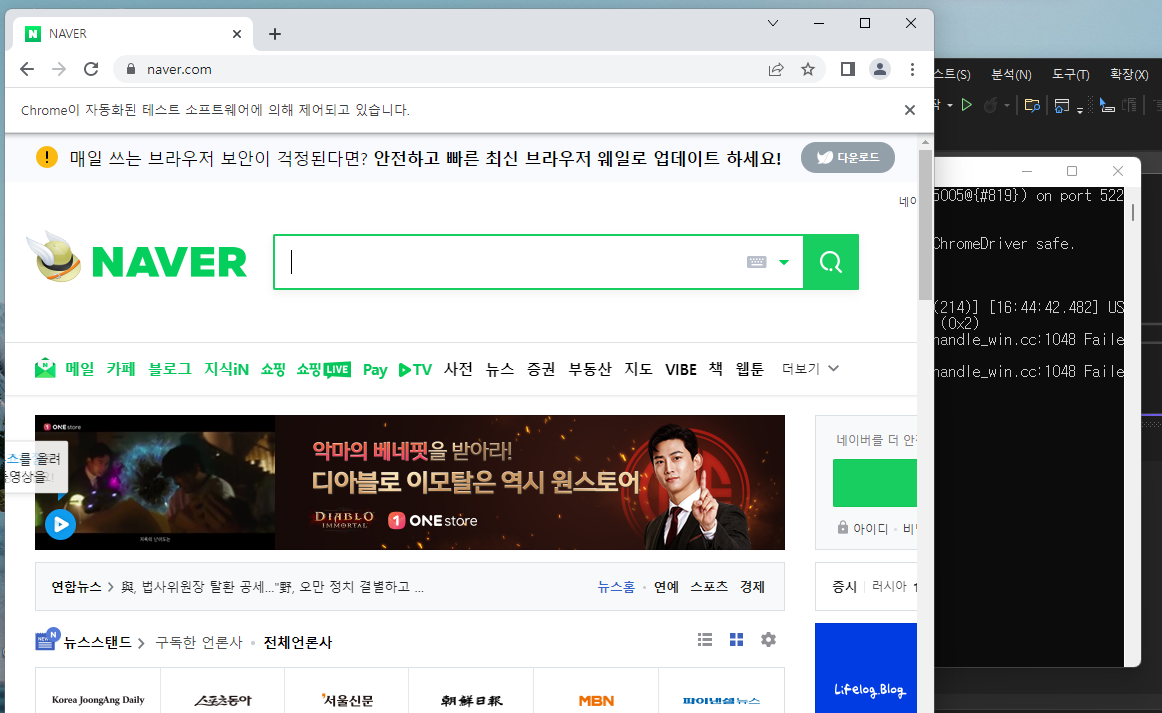The width and height of the screenshot is (1162, 713).
Task: Open 쇼핑 LIVE in the service menu
Action: [323, 369]
